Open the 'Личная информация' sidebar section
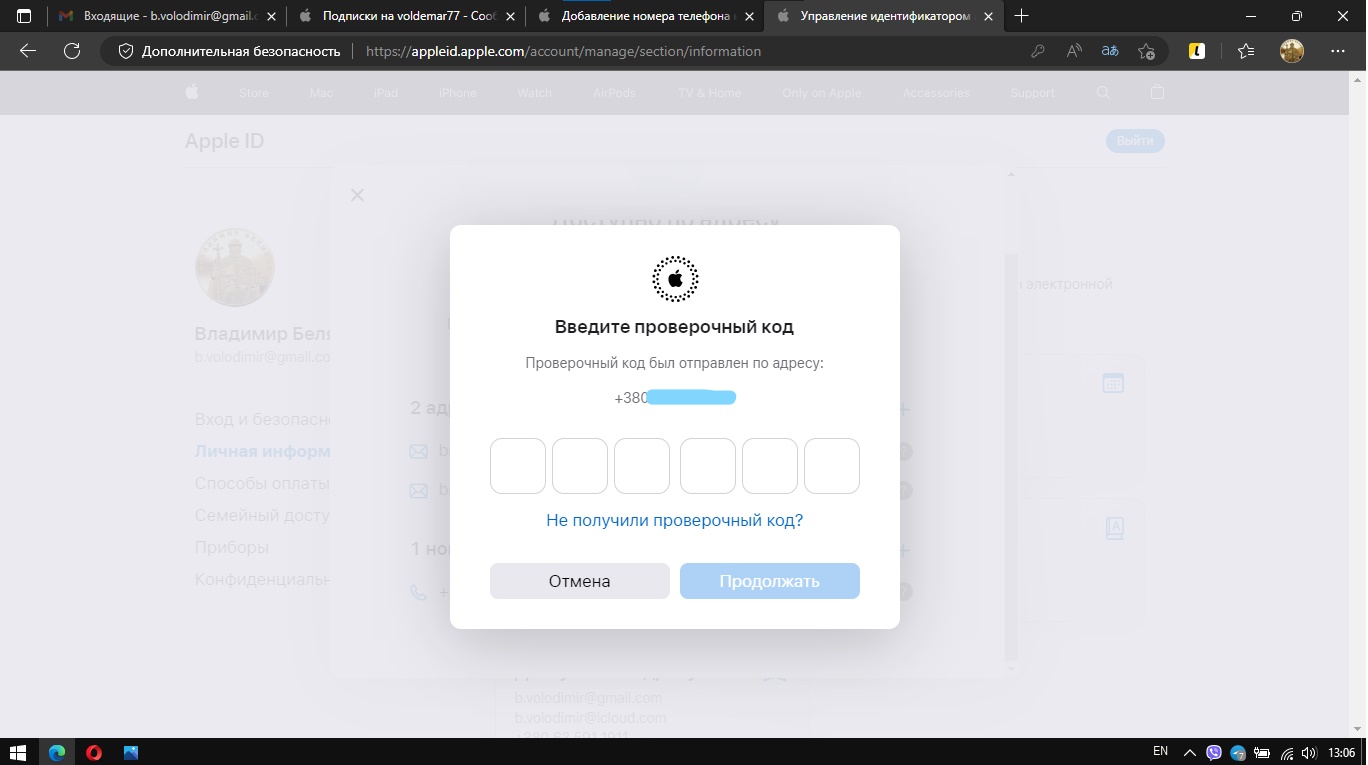 [x=262, y=451]
